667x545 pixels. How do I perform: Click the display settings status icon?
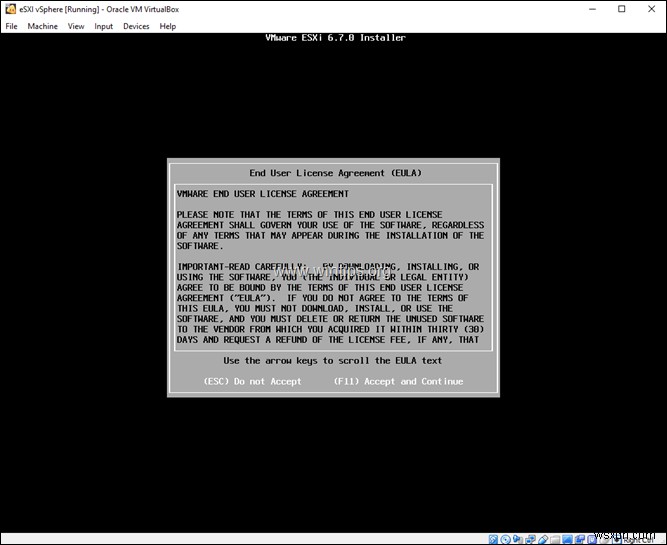tap(567, 539)
